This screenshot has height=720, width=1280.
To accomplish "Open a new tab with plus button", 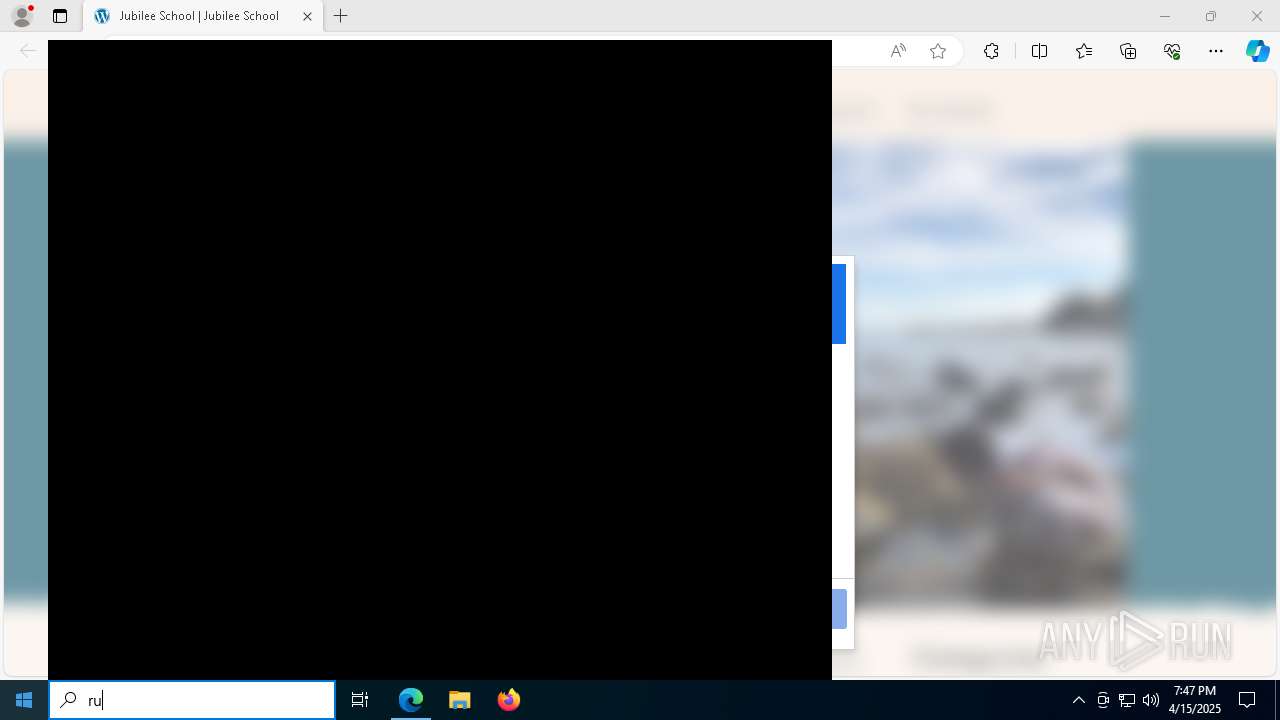I will coord(340,16).
